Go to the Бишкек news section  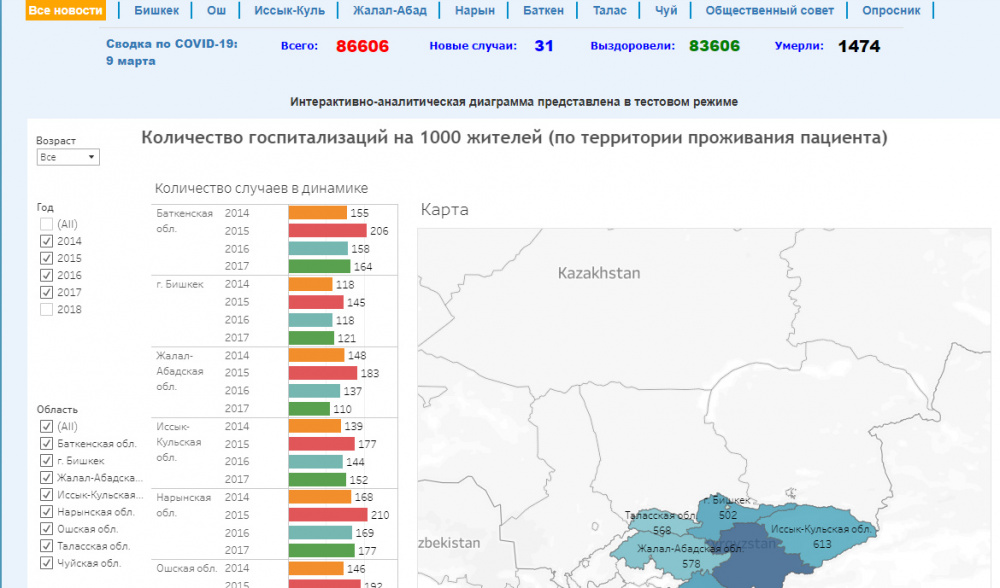click(x=155, y=11)
